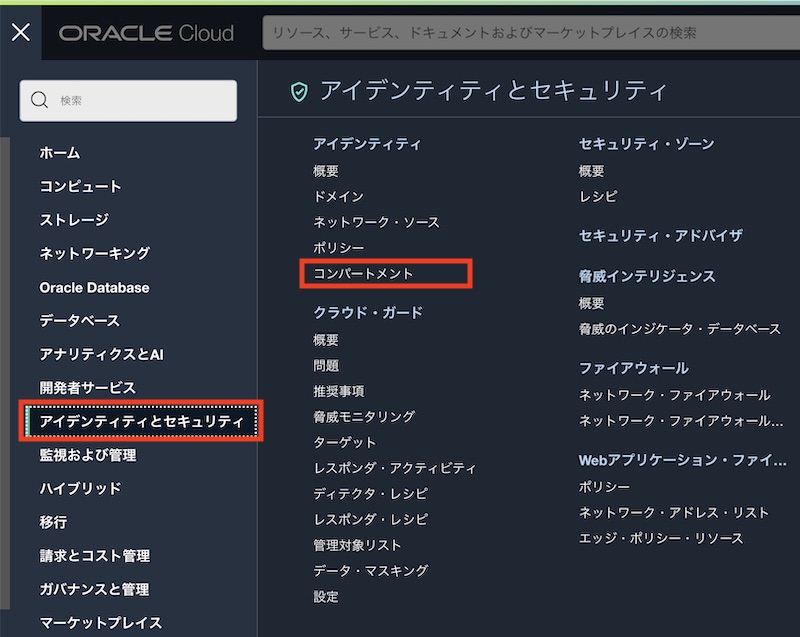Open Oracle Database menu entry
800x637 pixels.
coord(94,287)
